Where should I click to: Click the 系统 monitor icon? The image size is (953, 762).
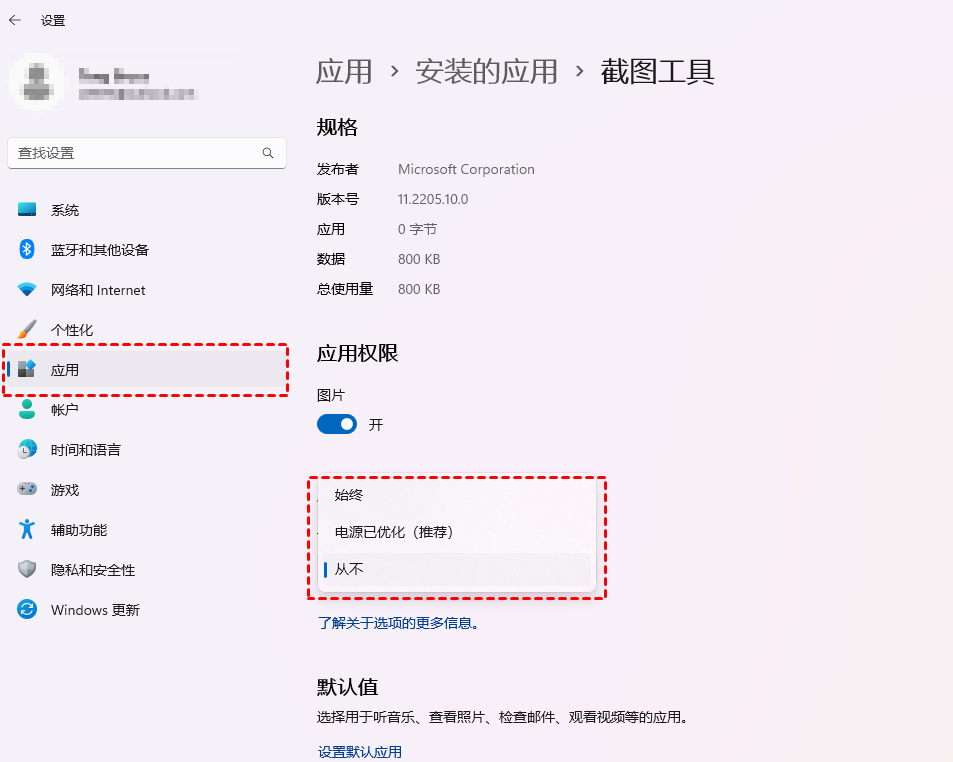[x=27, y=210]
